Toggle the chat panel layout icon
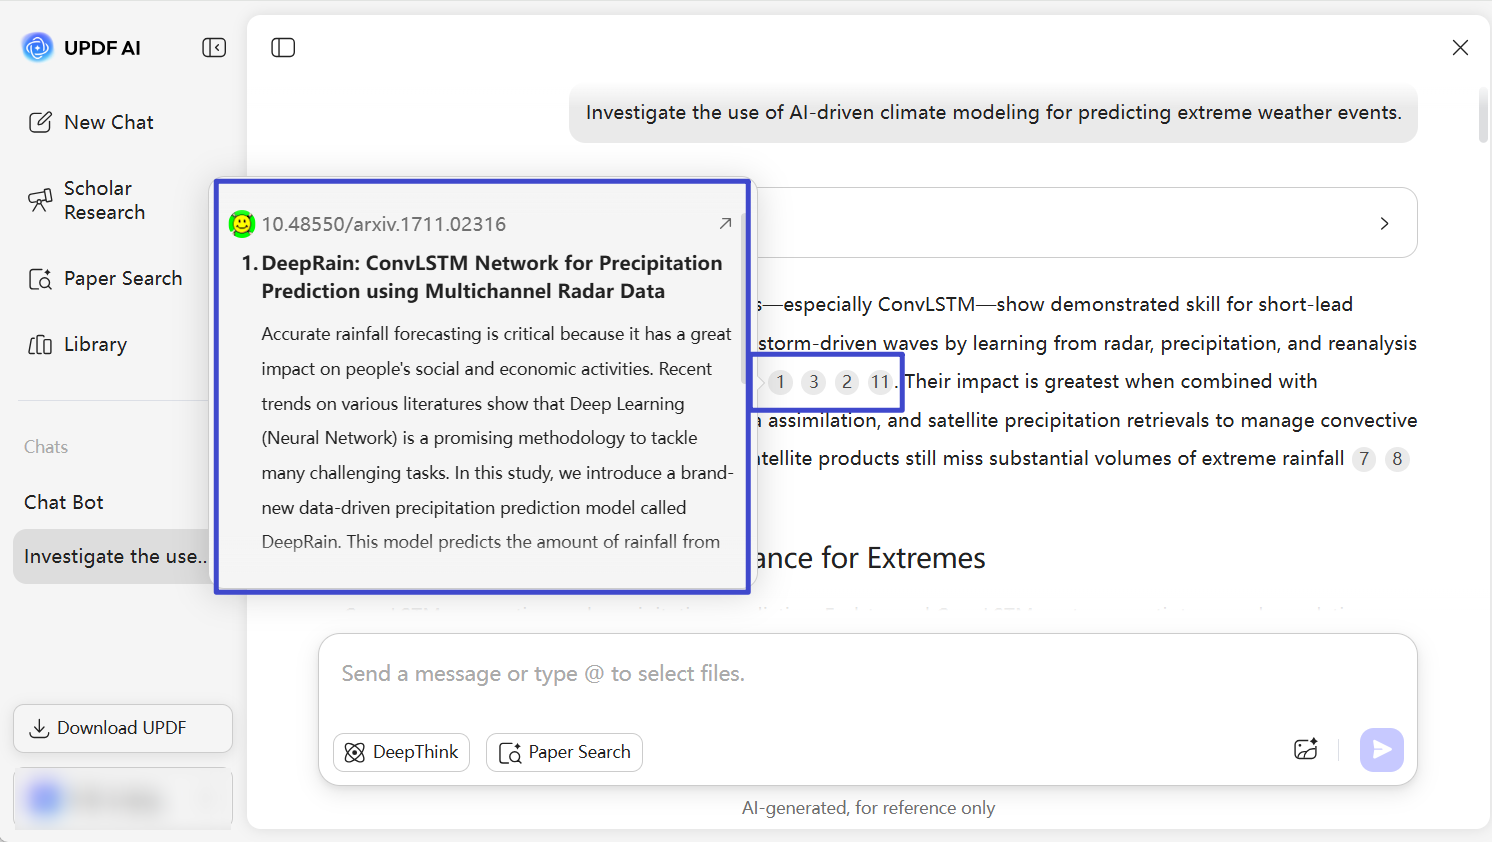 (283, 48)
